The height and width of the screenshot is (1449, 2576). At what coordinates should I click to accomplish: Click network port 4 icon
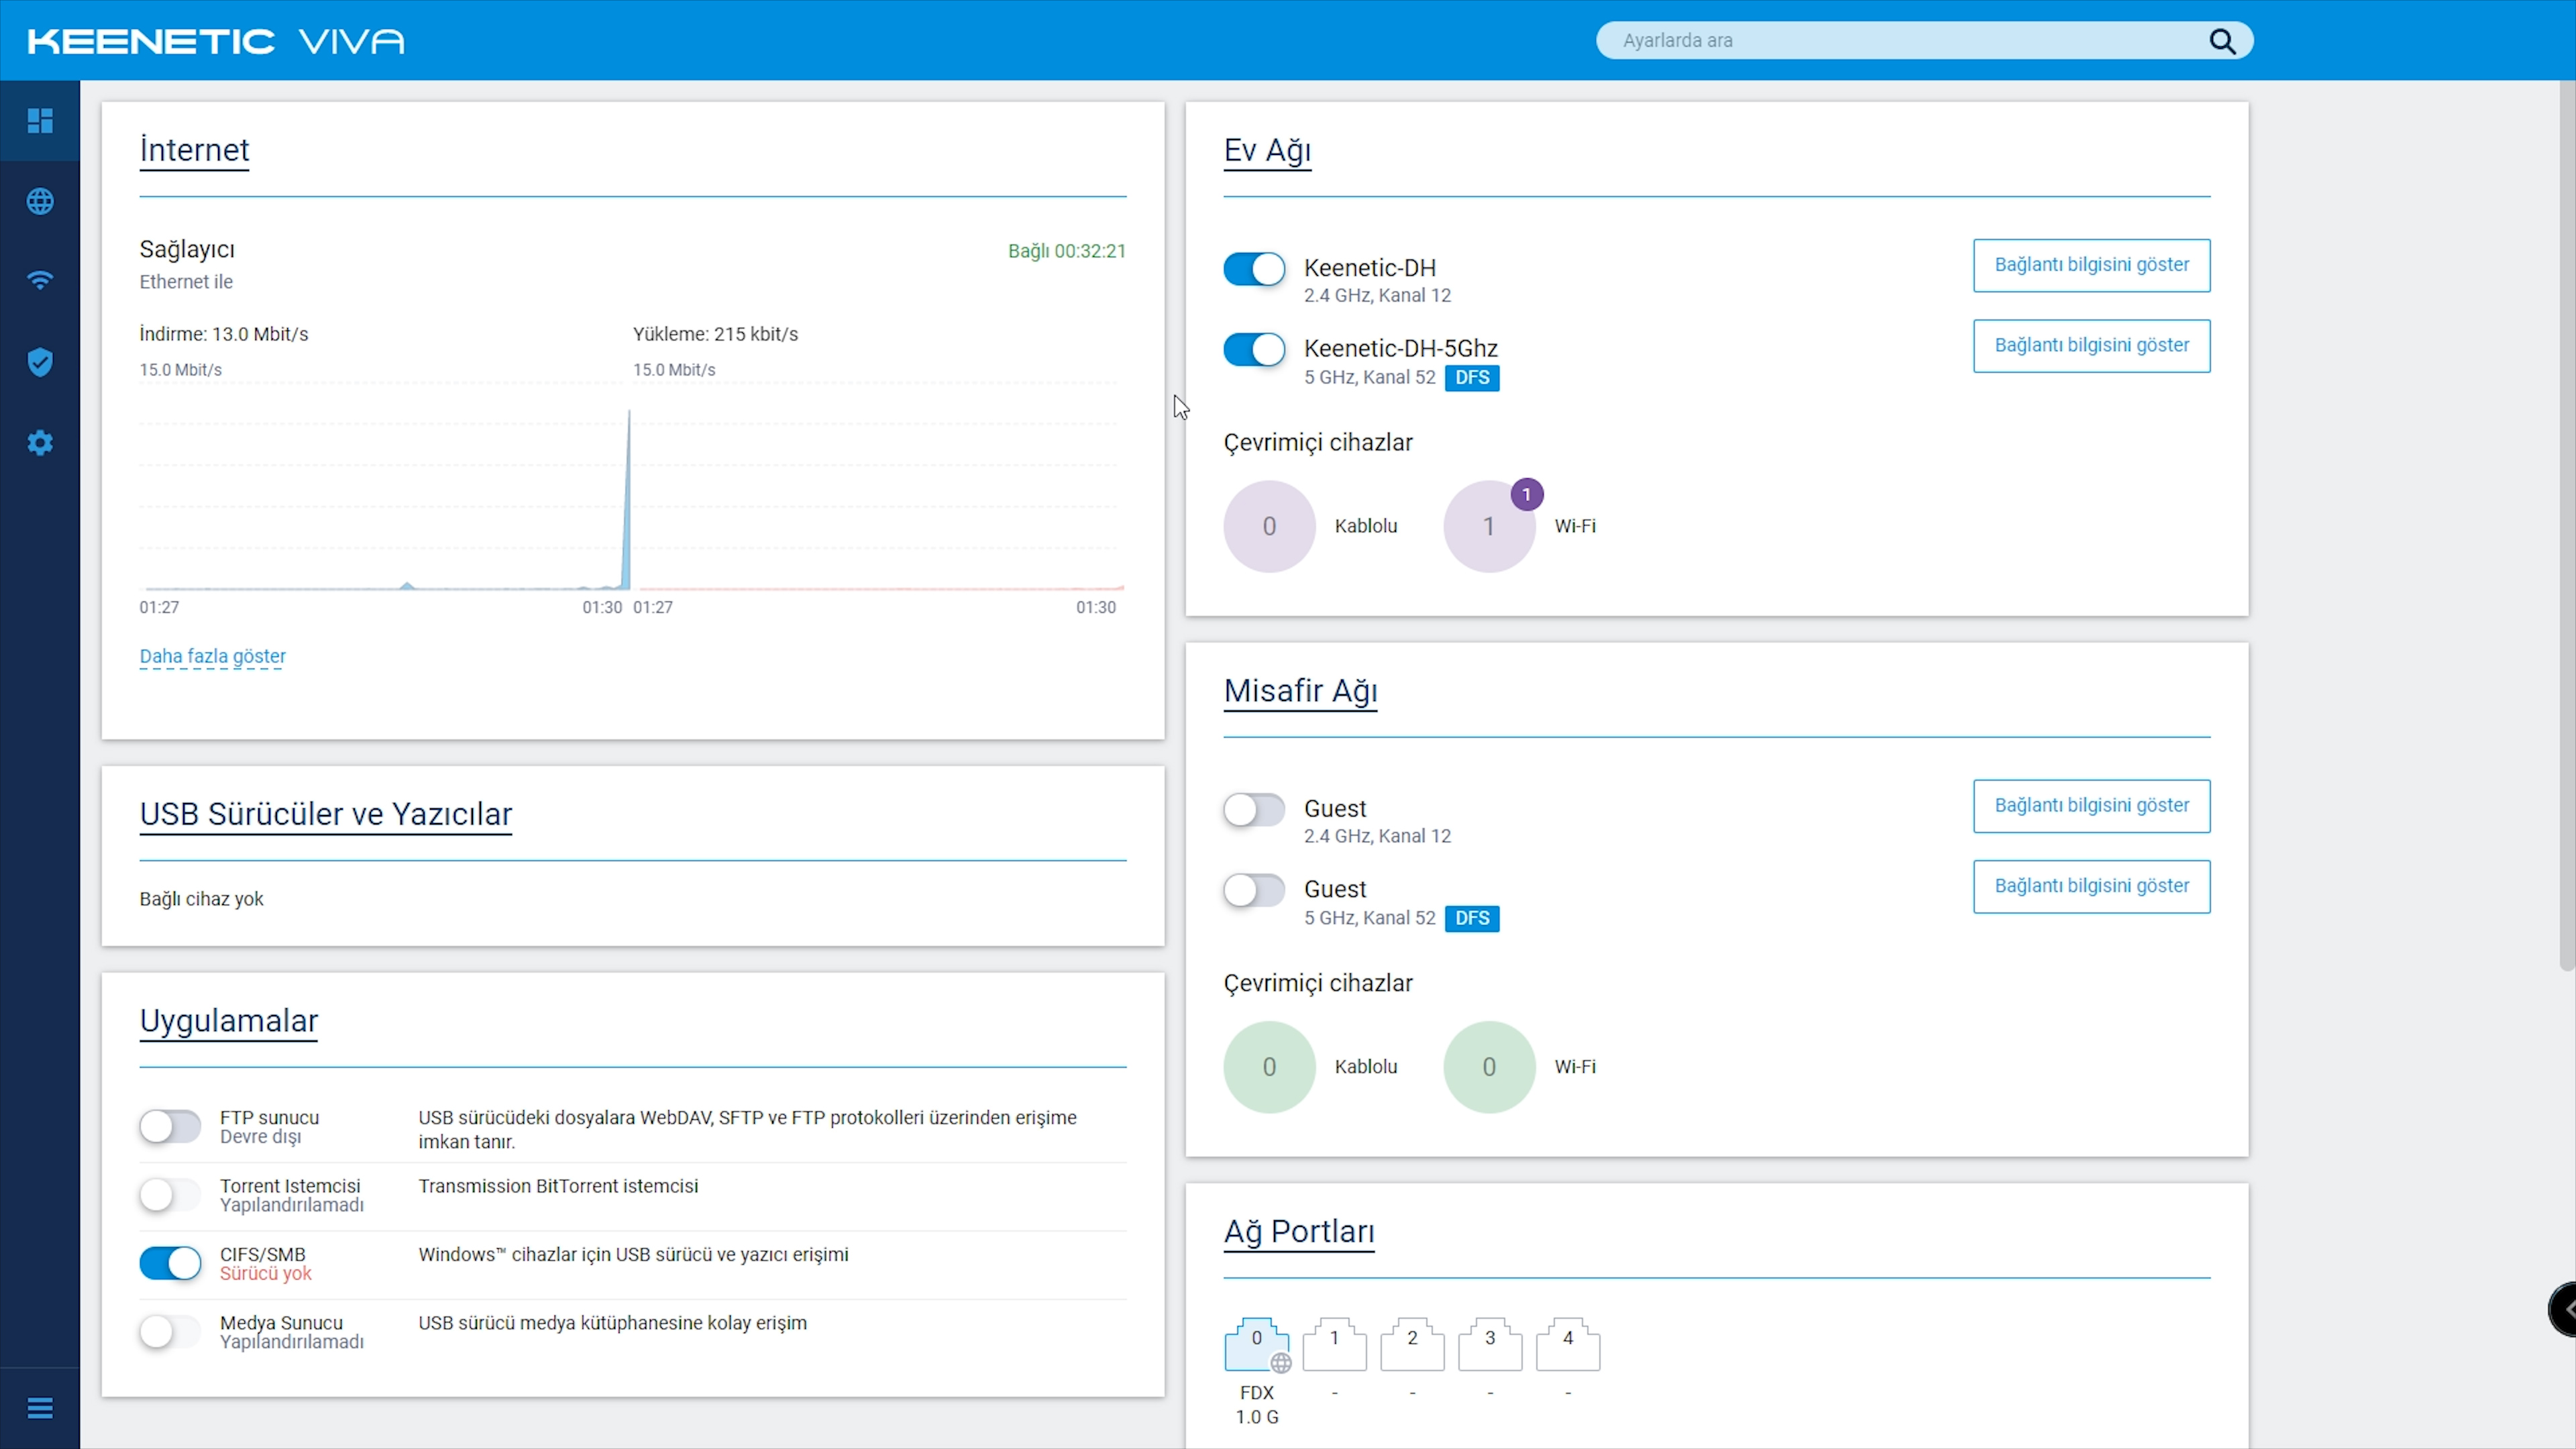[x=1568, y=1345]
